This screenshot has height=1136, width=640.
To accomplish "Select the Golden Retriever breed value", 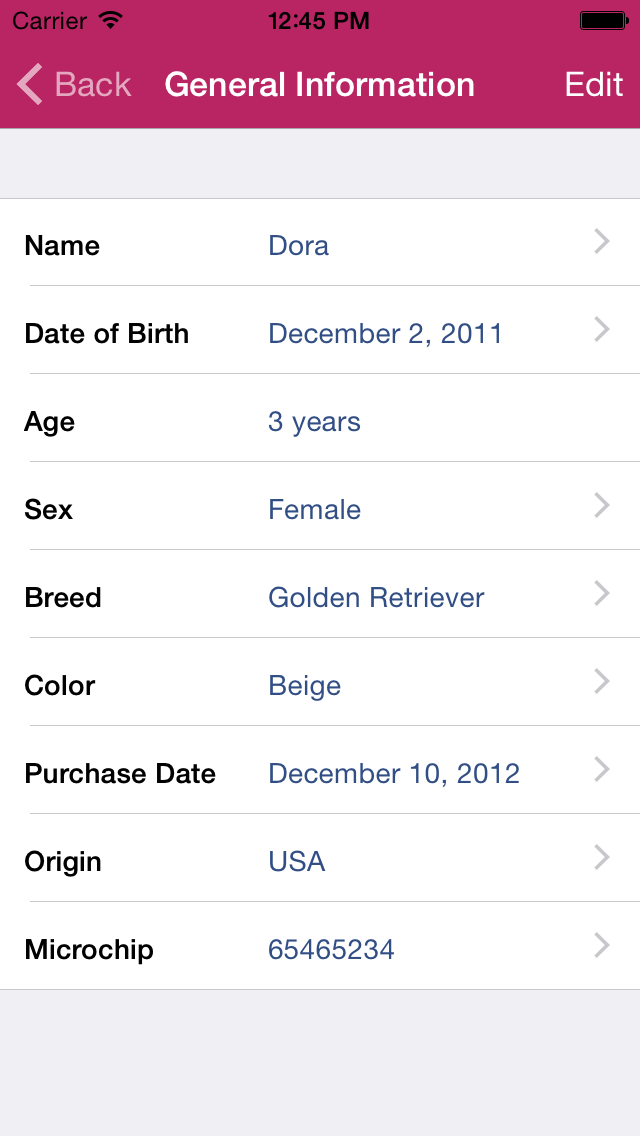I will point(376,598).
